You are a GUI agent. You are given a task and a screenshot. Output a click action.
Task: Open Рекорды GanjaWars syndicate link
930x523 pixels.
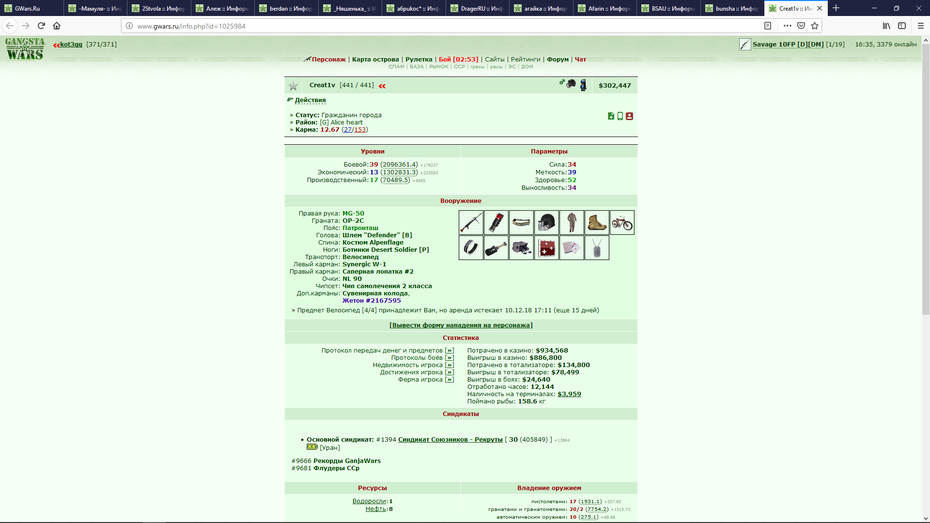[347, 461]
